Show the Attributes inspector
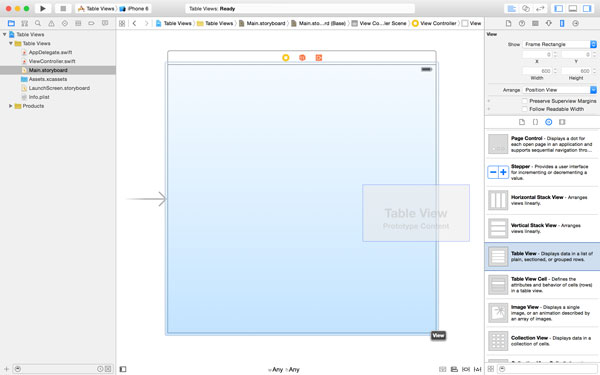Screen dimensions: 600x375 [548, 23]
